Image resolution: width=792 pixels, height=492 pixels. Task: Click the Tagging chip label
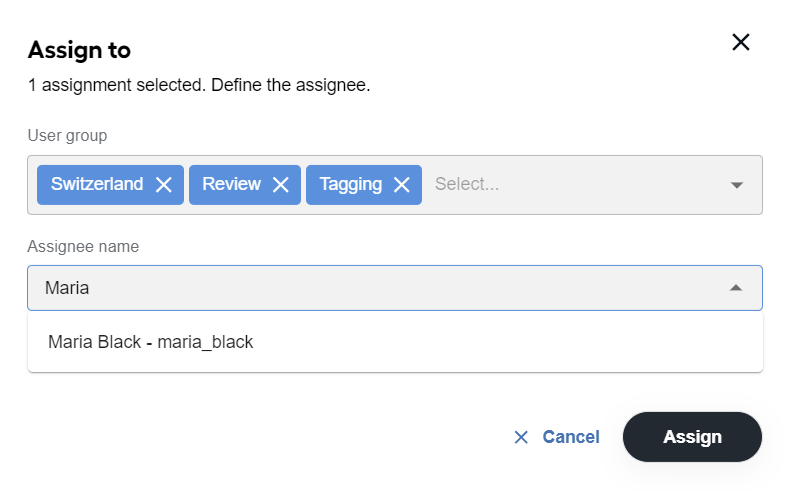(x=351, y=184)
